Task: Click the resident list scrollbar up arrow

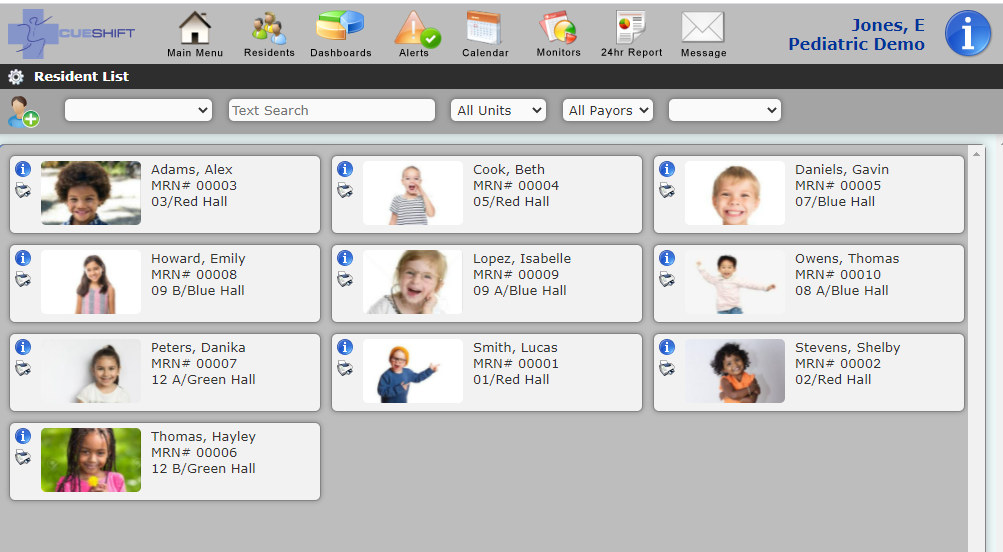Action: [x=976, y=154]
